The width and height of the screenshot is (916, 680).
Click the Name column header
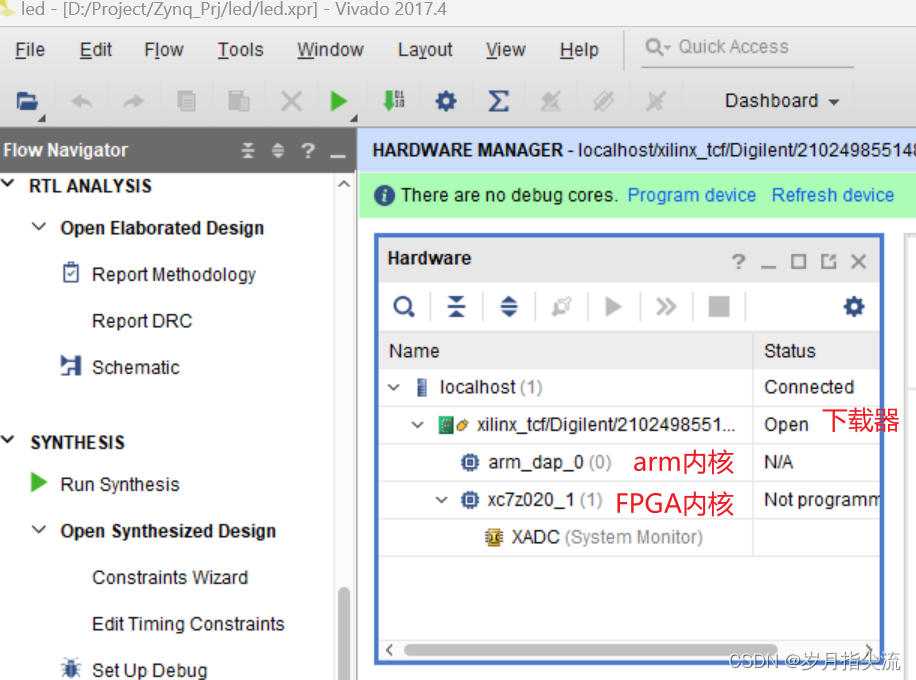565,351
